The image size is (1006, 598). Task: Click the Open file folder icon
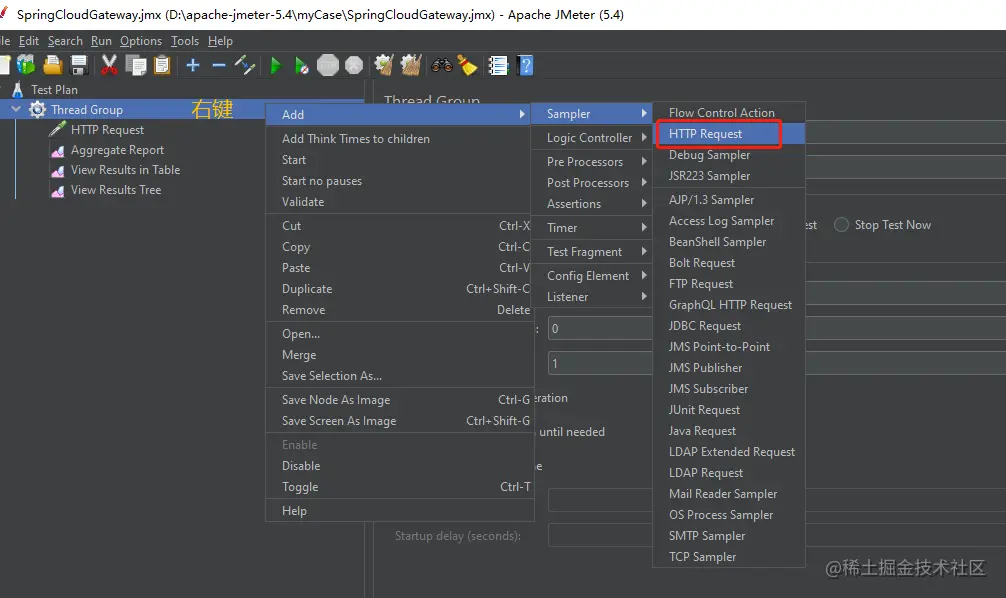(53, 65)
